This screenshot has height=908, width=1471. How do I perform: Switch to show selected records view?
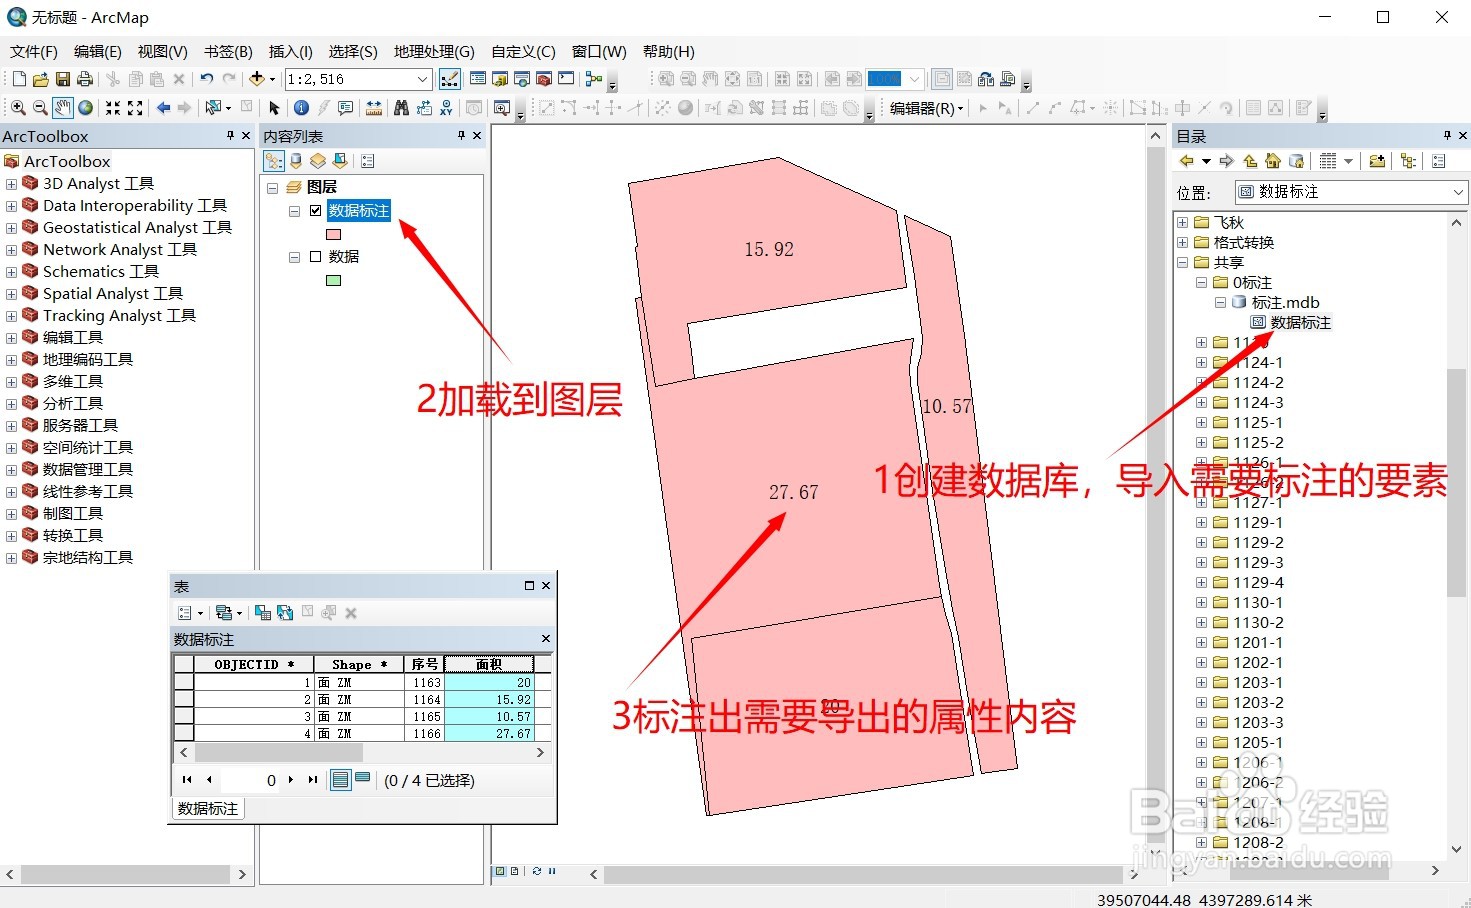[x=362, y=779]
